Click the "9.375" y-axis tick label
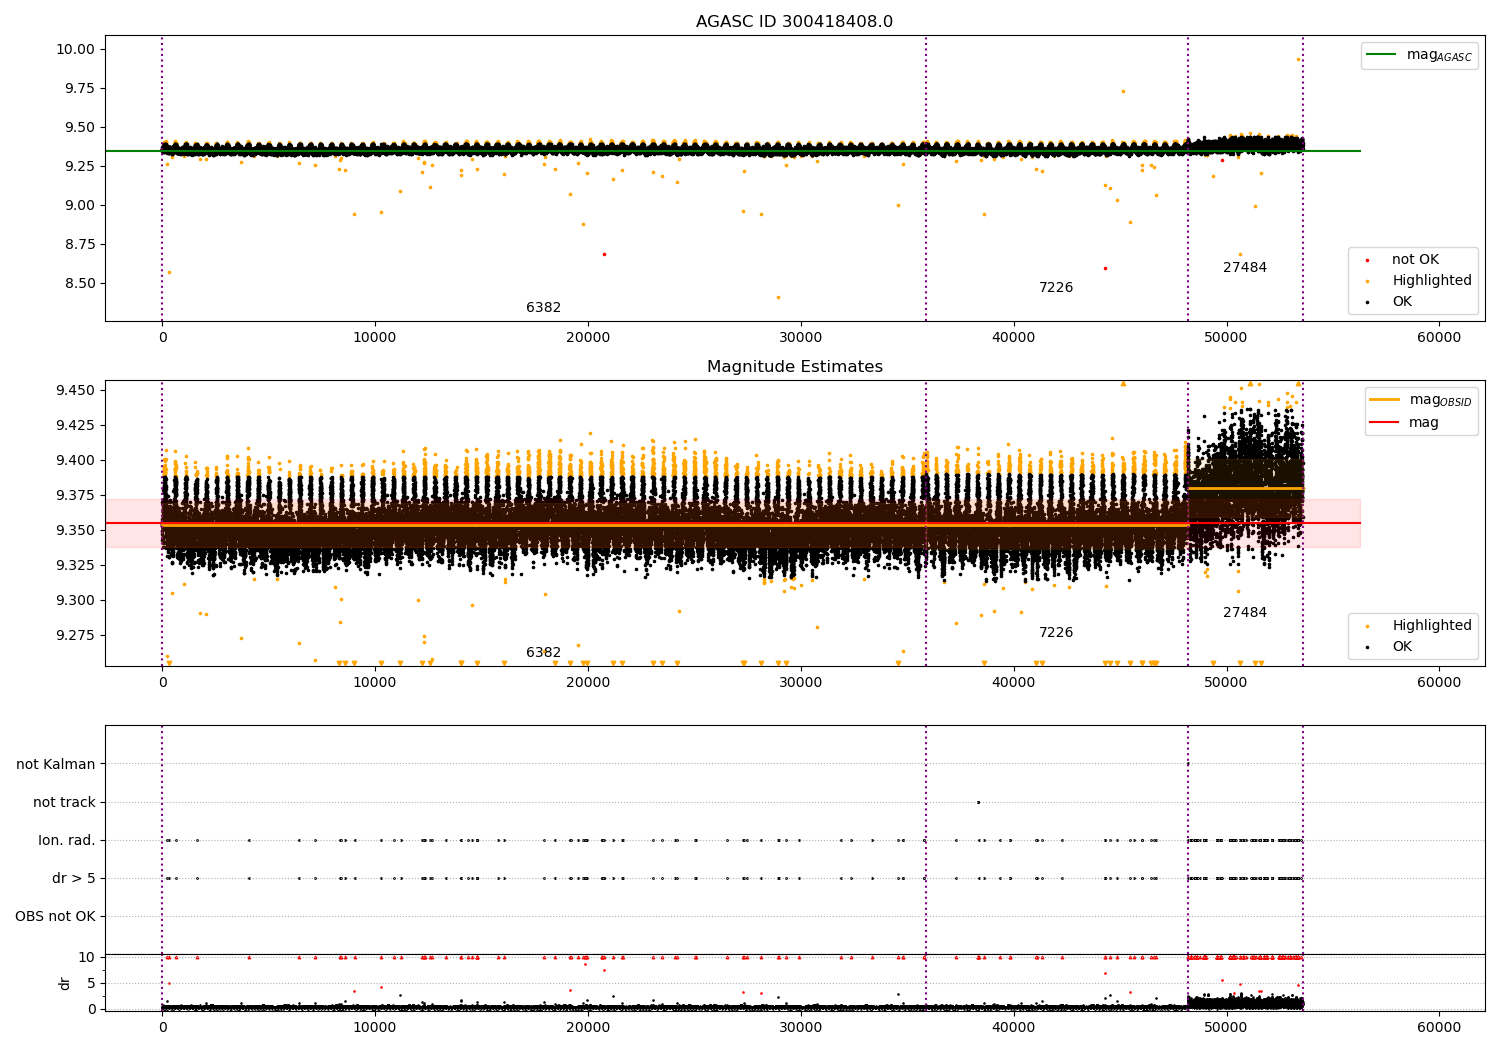The image size is (1500, 1050). tap(75, 496)
